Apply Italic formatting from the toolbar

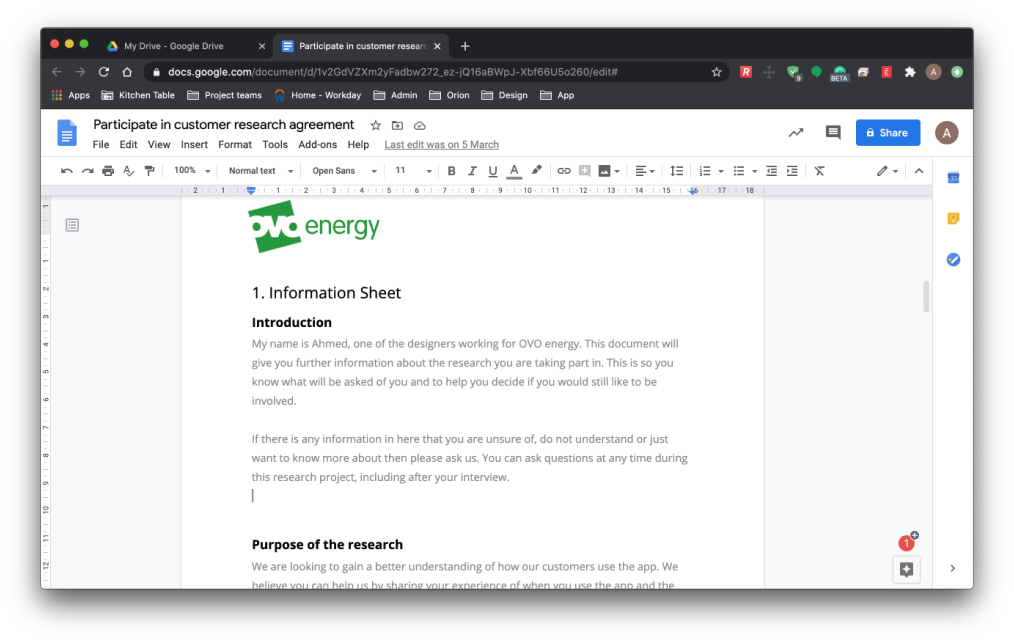472,170
